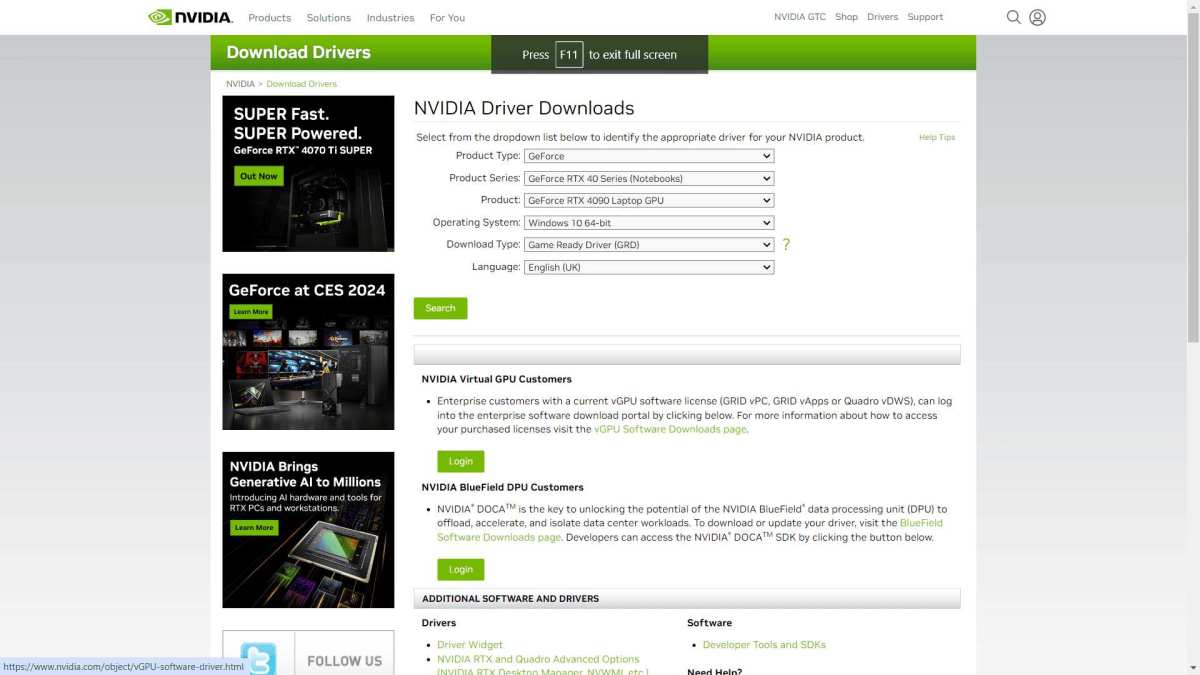Click Login under Virtual GPU Customers
1200x675 pixels.
click(x=460, y=461)
